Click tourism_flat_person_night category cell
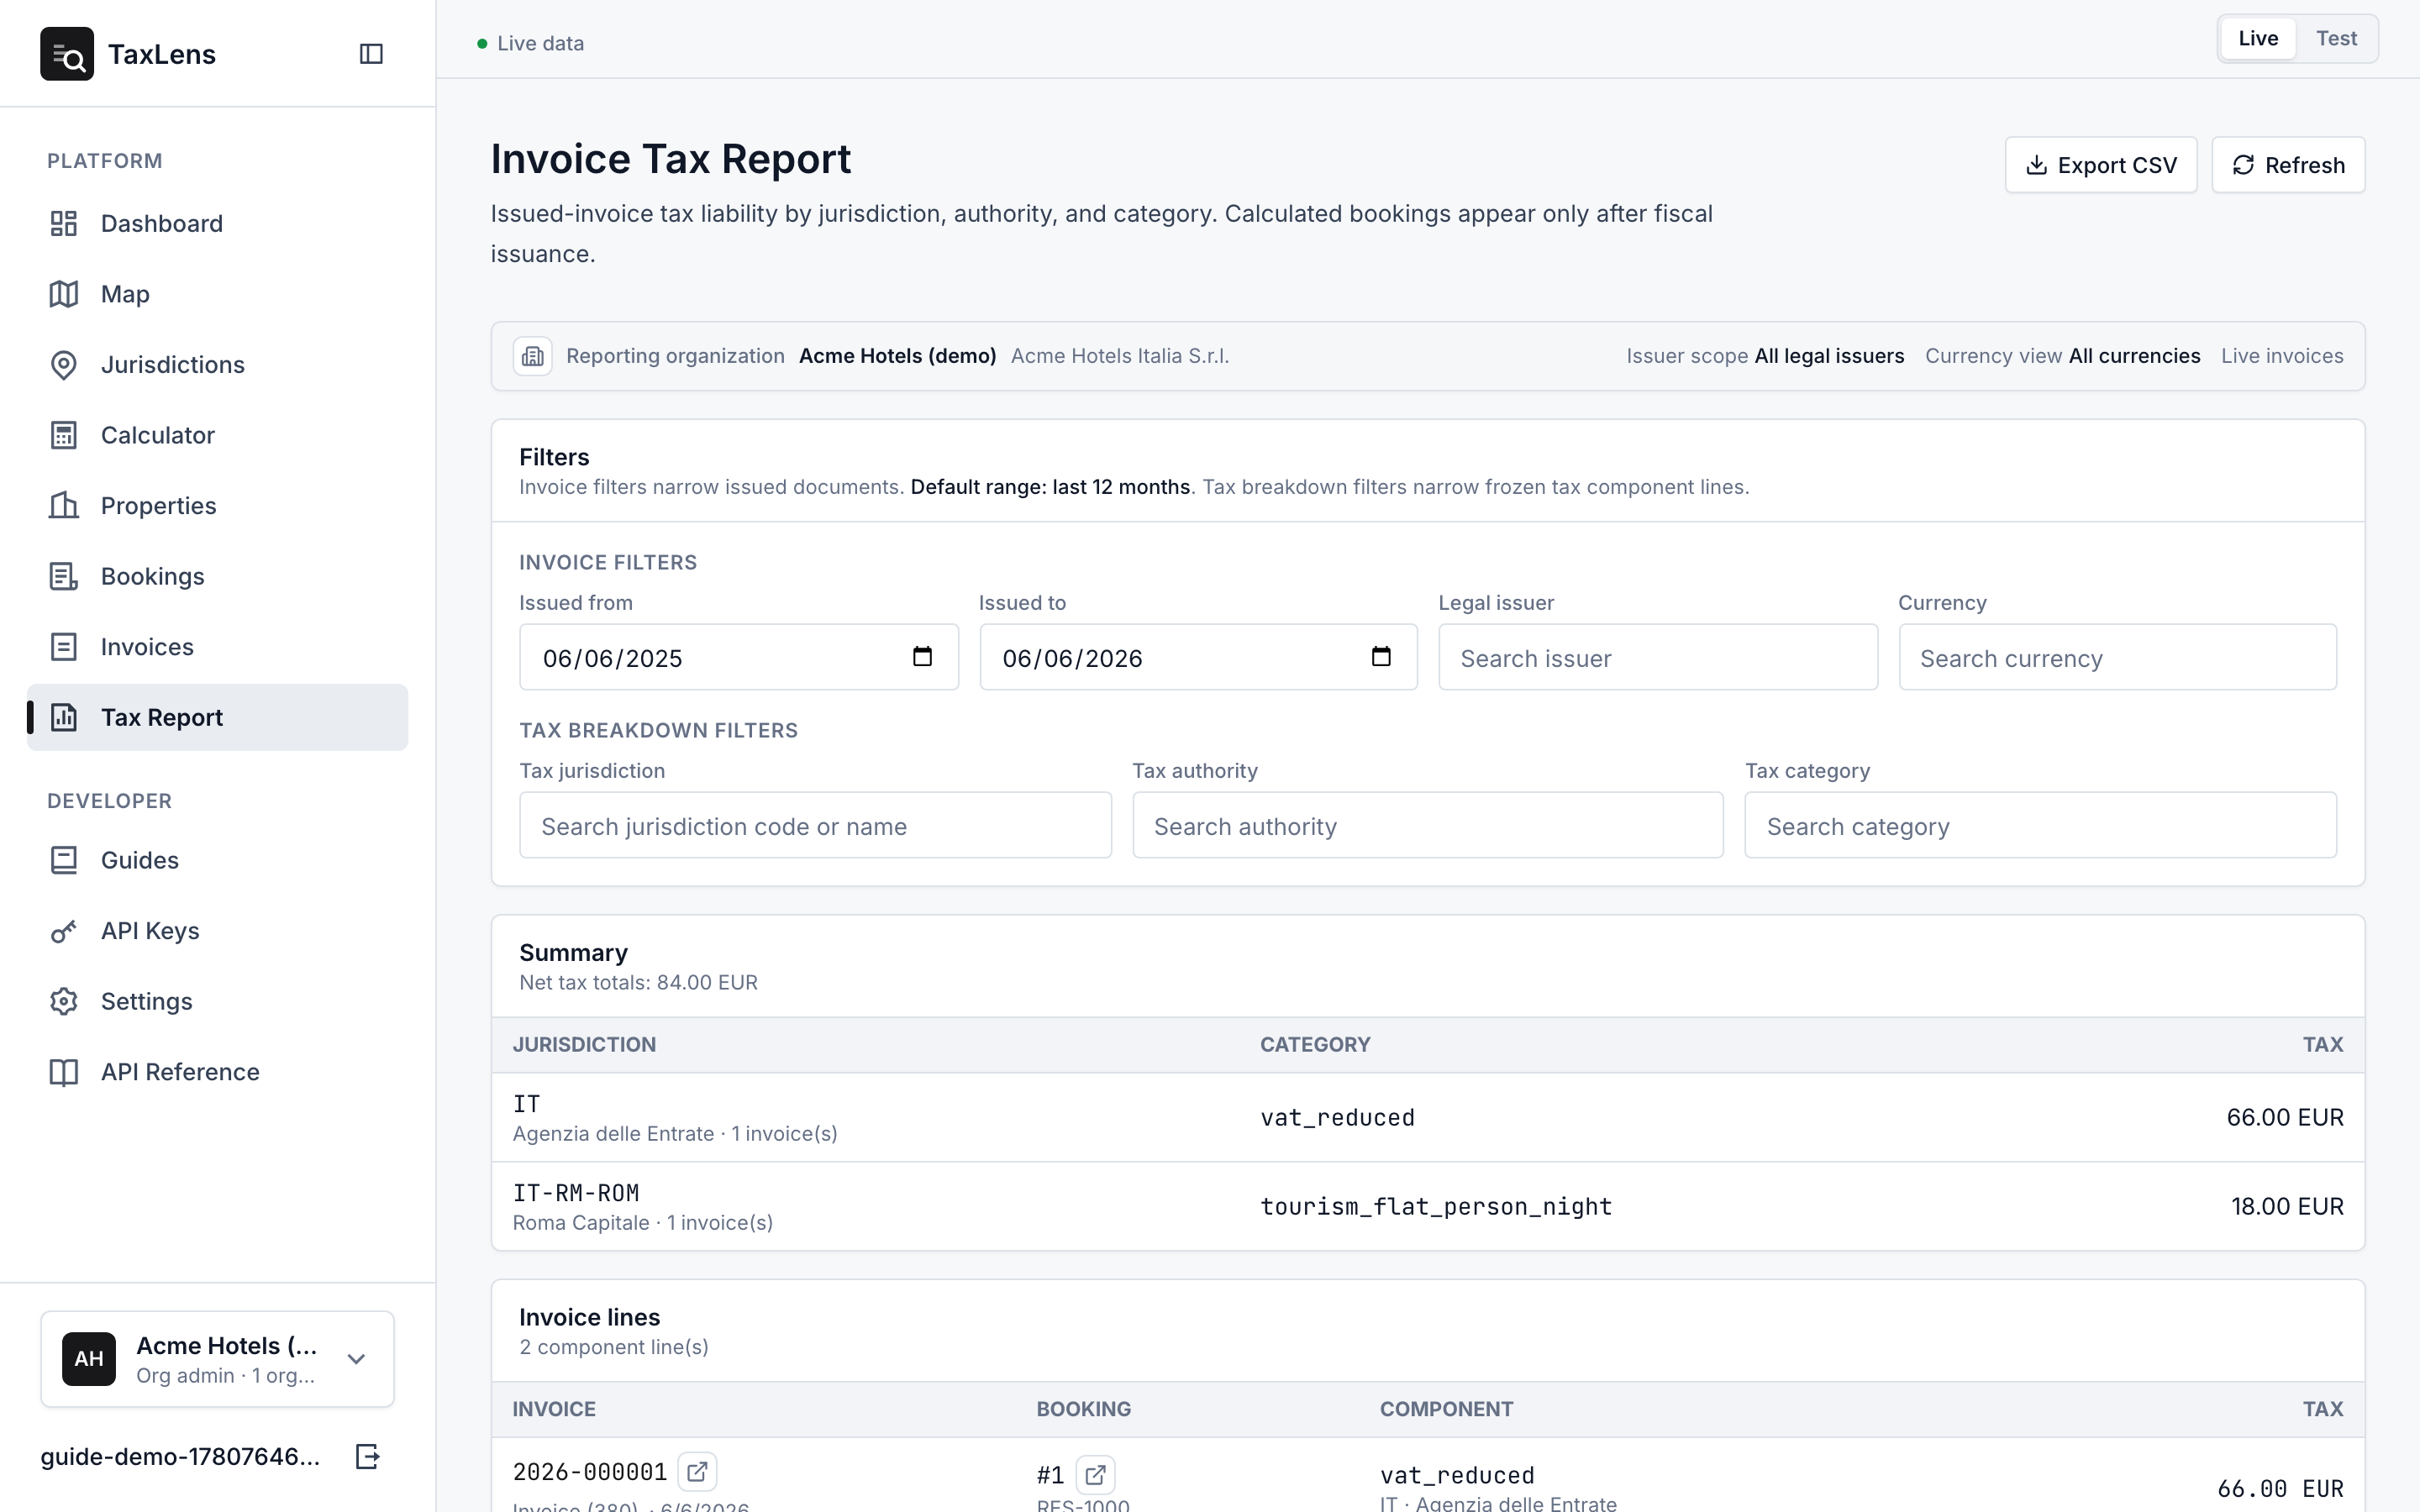2420x1512 pixels. coord(1436,1207)
